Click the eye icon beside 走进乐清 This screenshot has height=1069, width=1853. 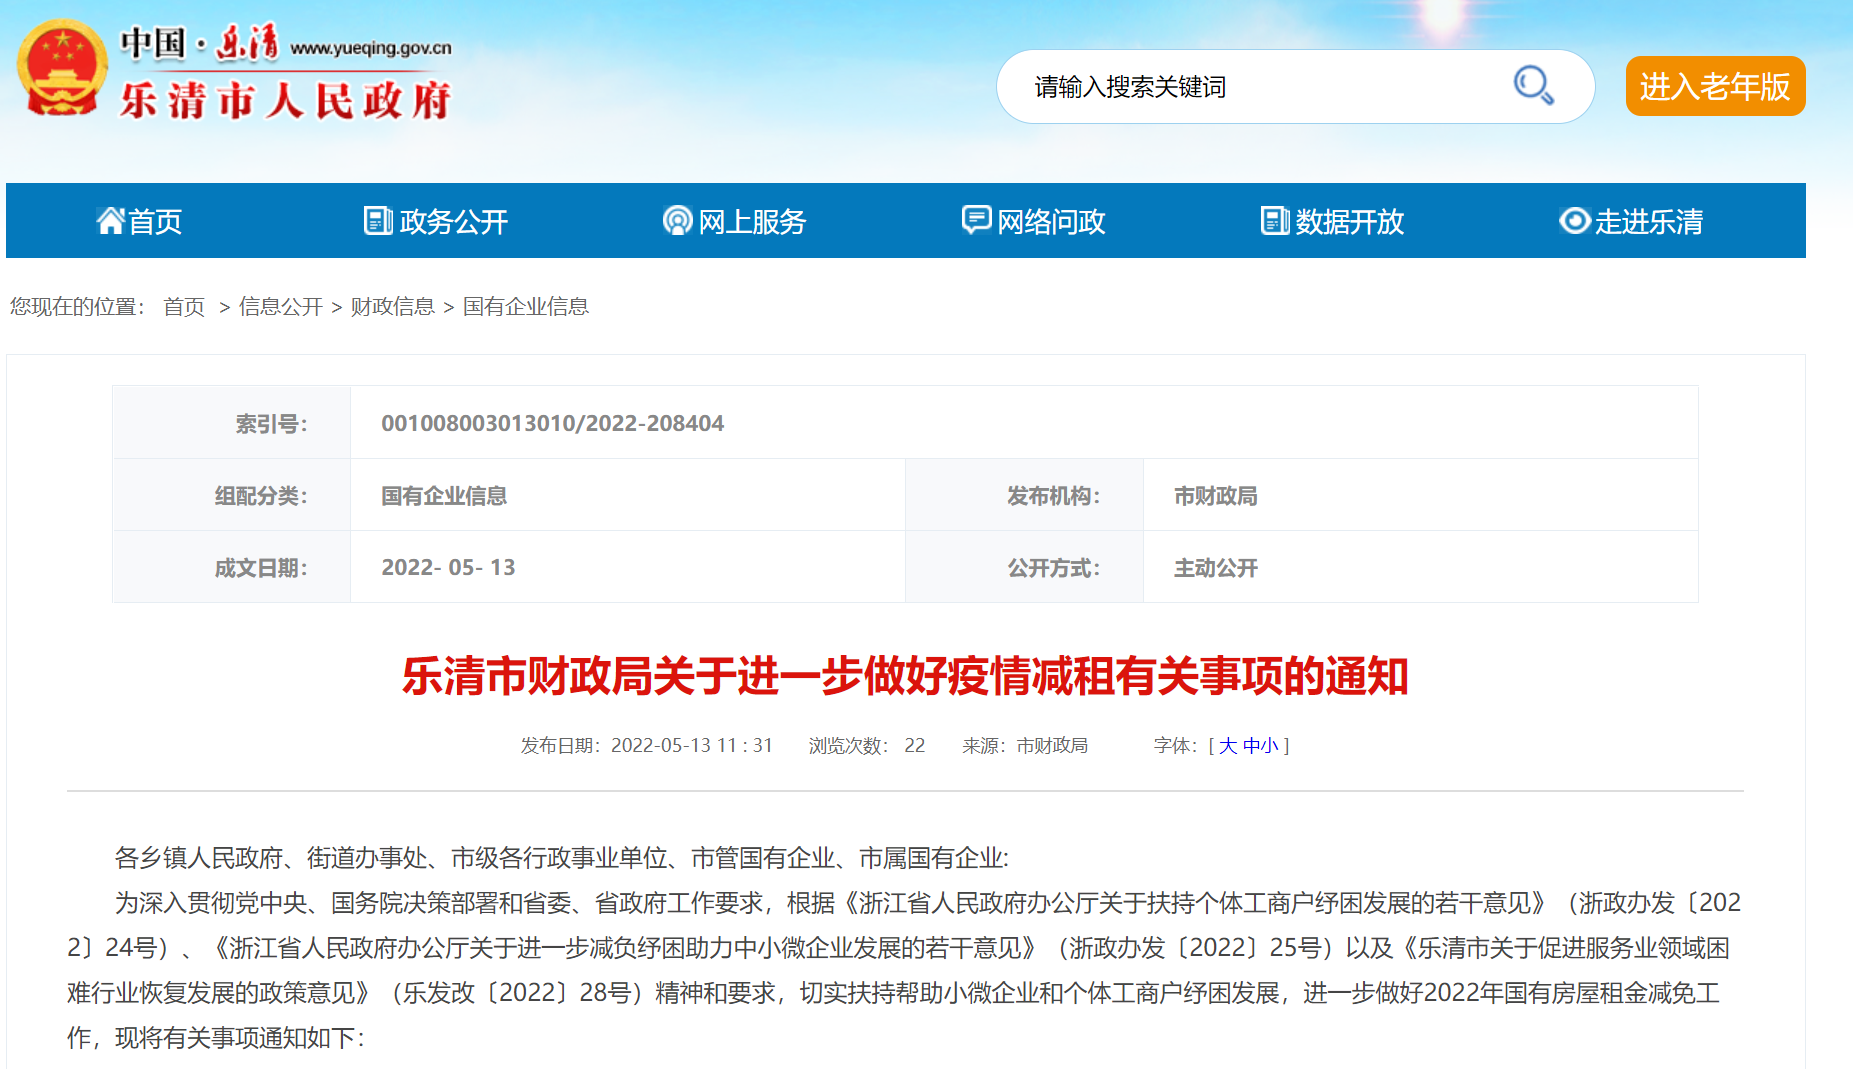click(1574, 220)
